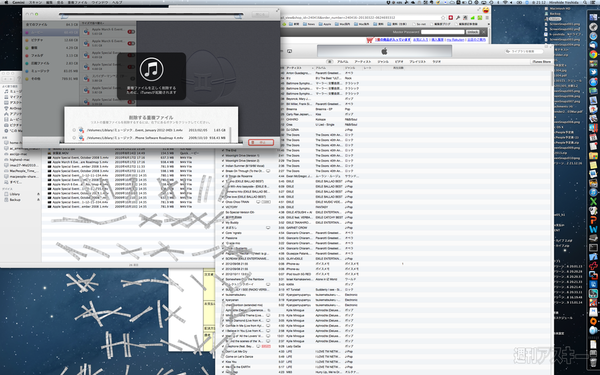Click the red extension icon in Chrome's toolbar
600x375 pixels.
(x=451, y=18)
